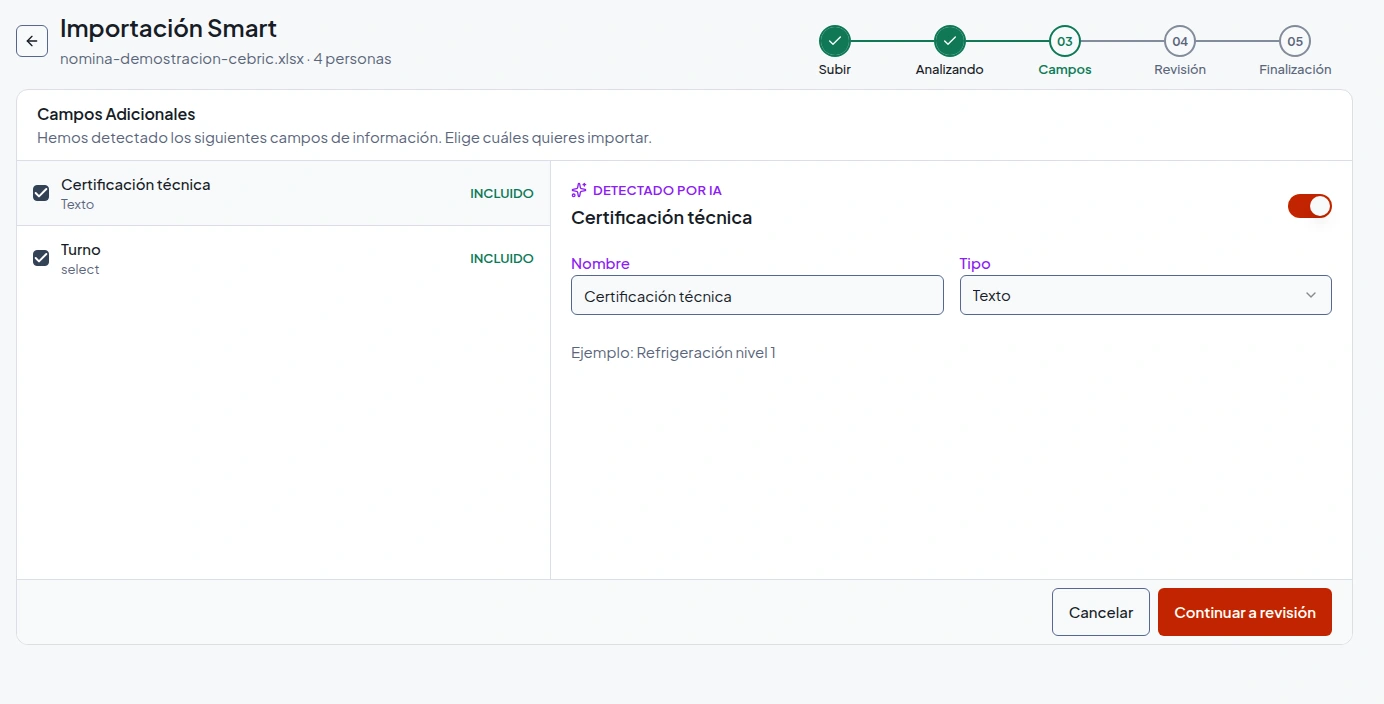1384x704 pixels.
Task: Click INCLUIDO badge on Certificación técnica row
Action: (x=502, y=193)
